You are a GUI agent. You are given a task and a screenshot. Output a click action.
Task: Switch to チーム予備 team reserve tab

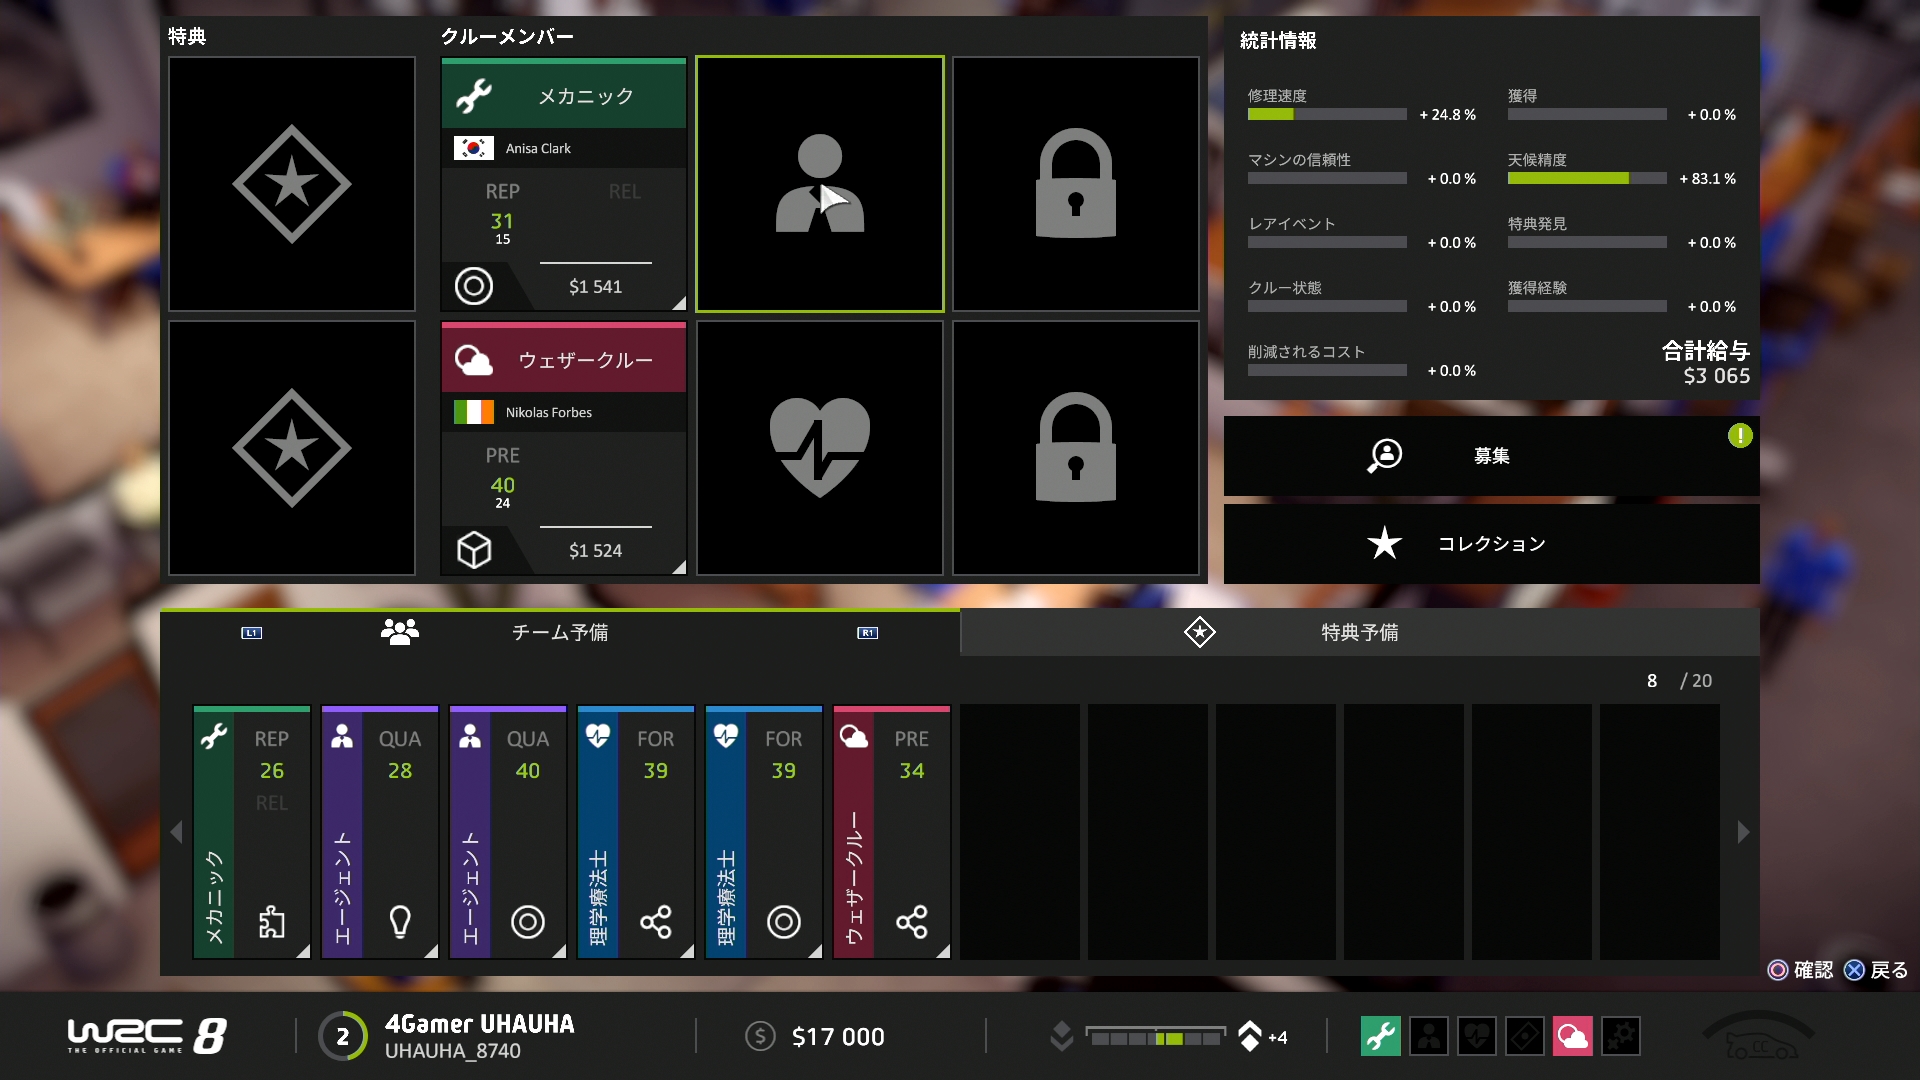559,632
